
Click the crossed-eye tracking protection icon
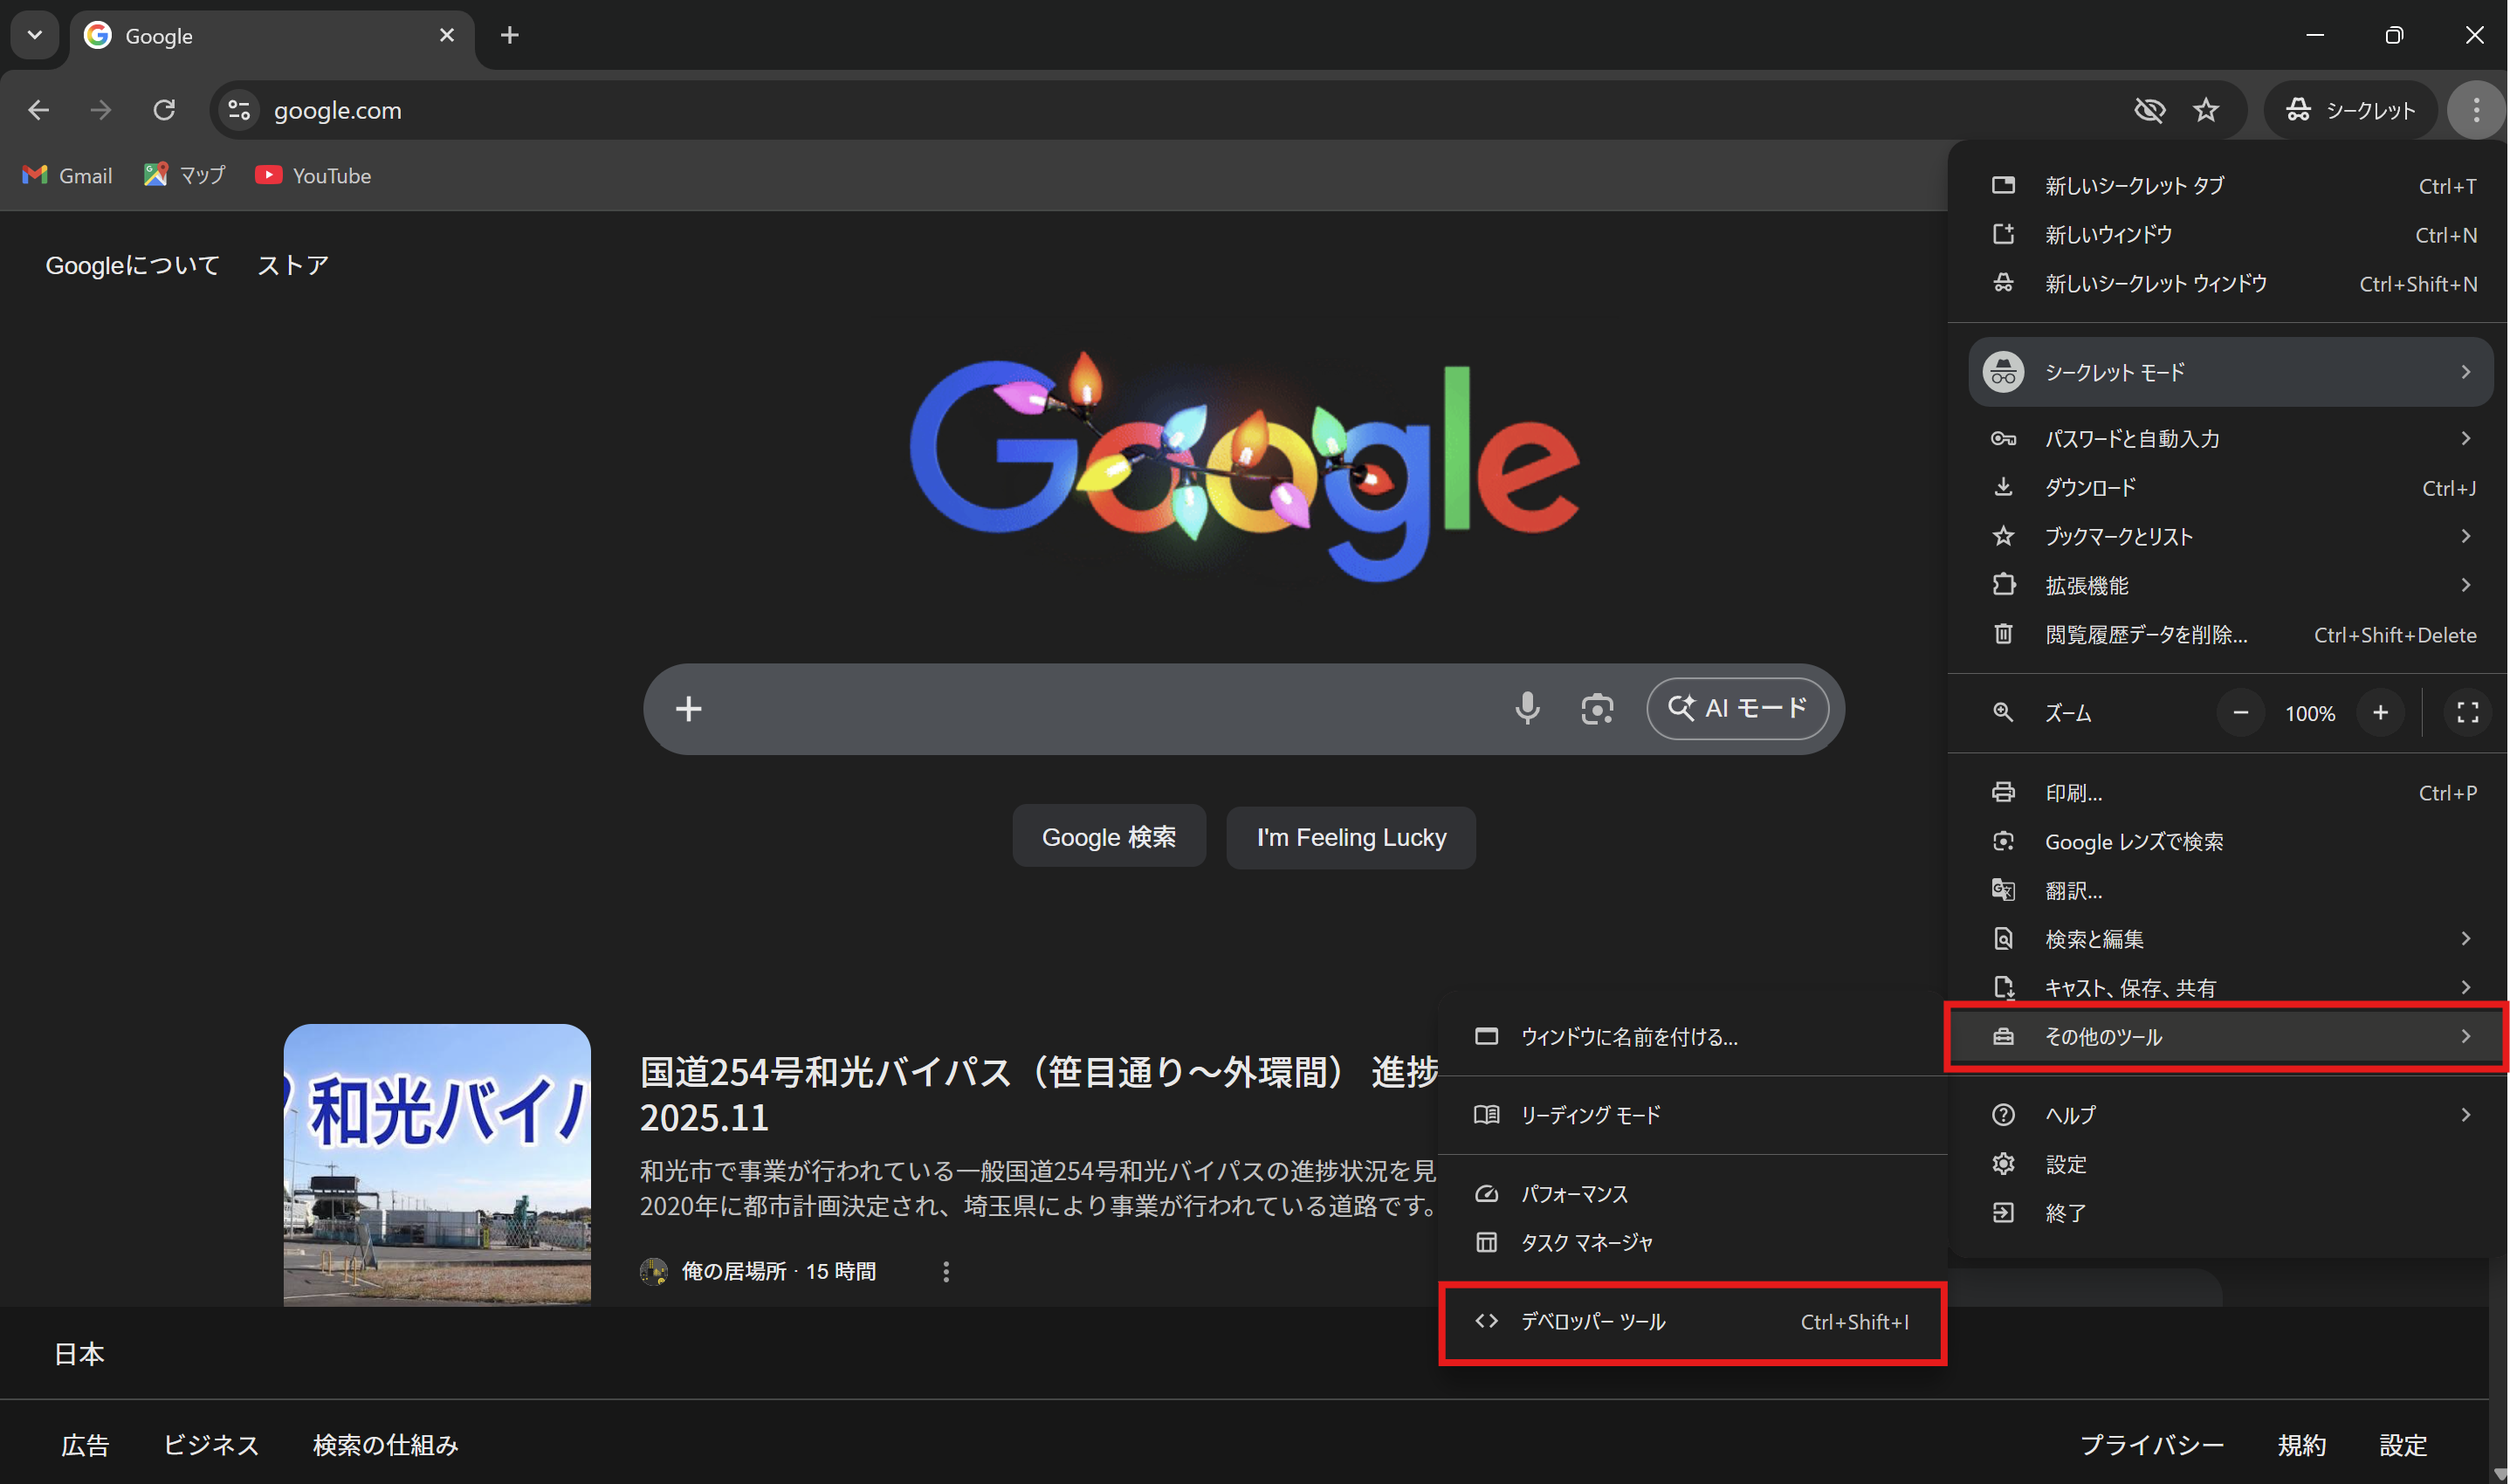(x=2149, y=110)
